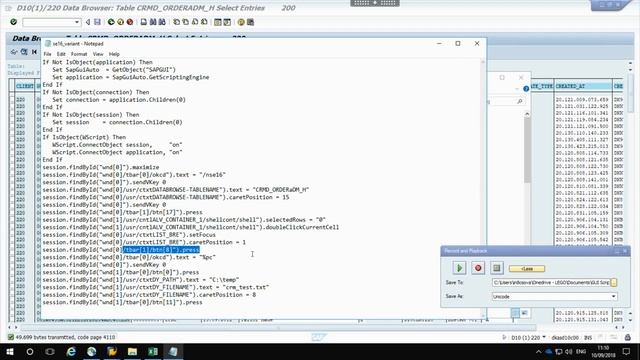Open the Notepad Help menu

[114, 54]
